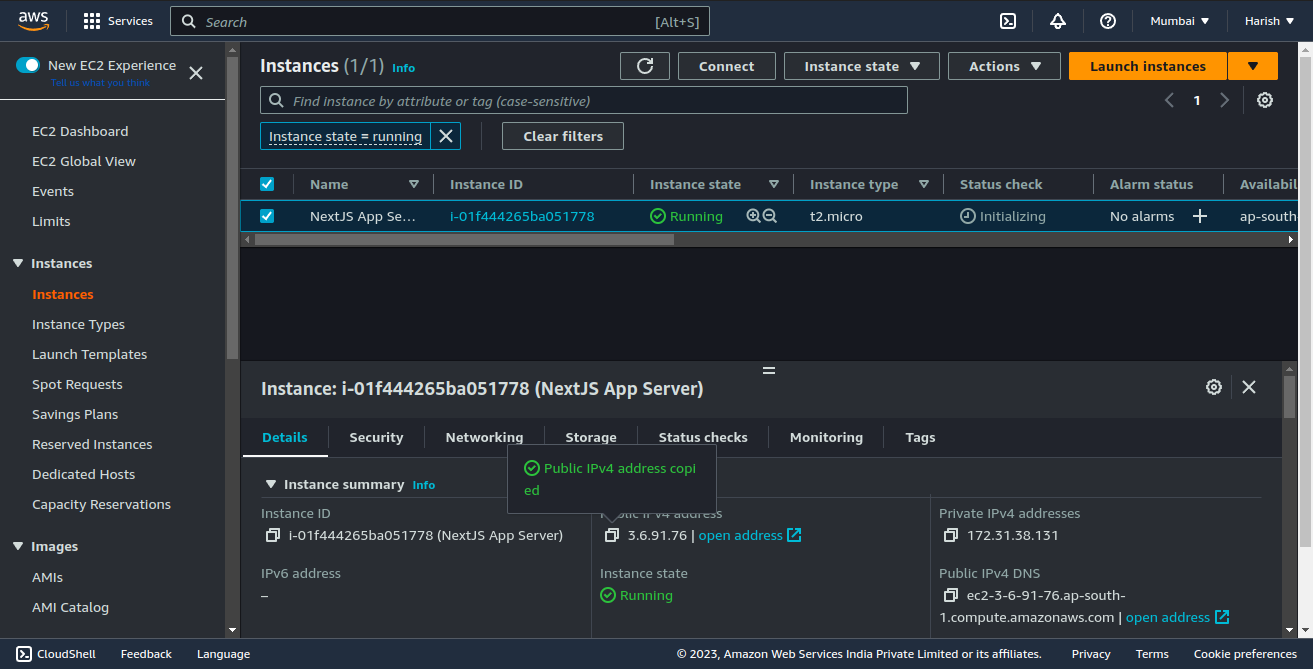Collapse the Instances section in the sidebar
Image resolution: width=1313 pixels, height=669 pixels.
[x=18, y=263]
